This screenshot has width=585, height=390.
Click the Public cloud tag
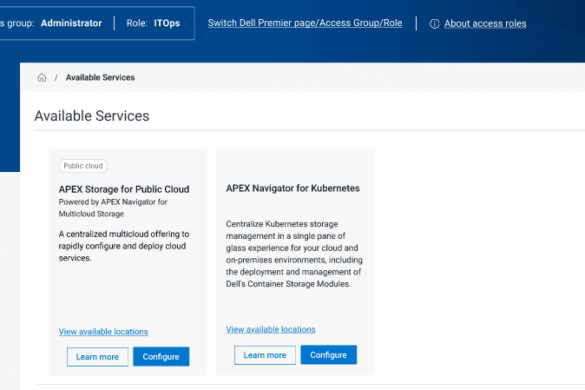[x=83, y=166]
